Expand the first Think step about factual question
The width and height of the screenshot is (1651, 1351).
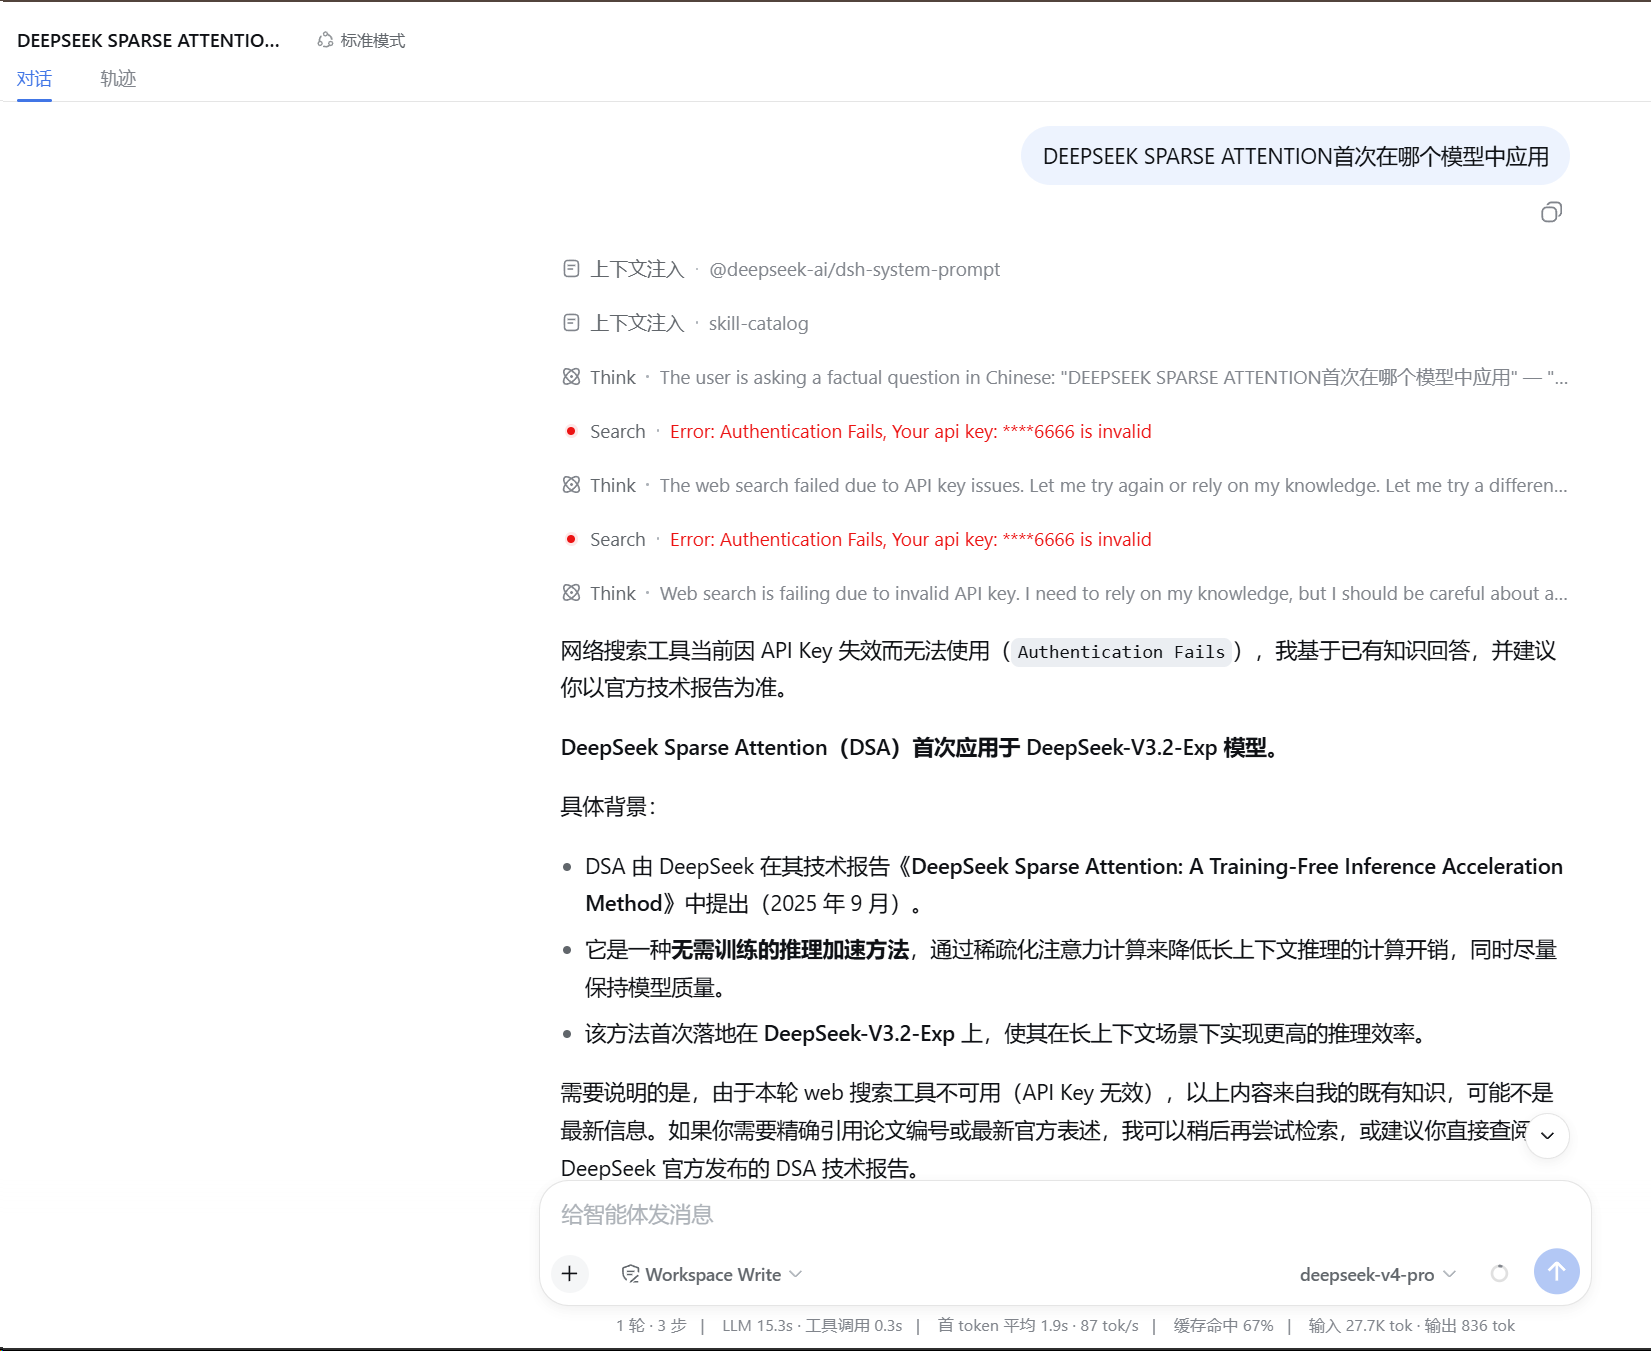[1065, 377]
